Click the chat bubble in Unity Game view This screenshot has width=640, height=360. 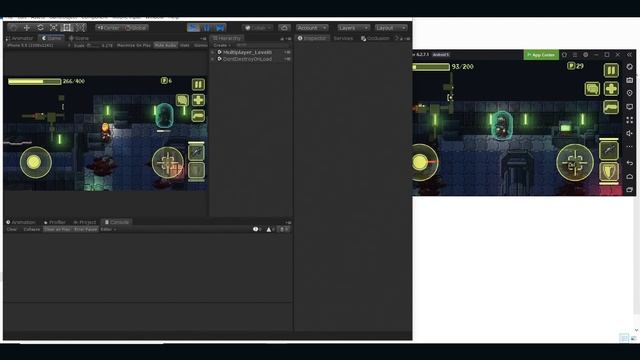[x=182, y=100]
